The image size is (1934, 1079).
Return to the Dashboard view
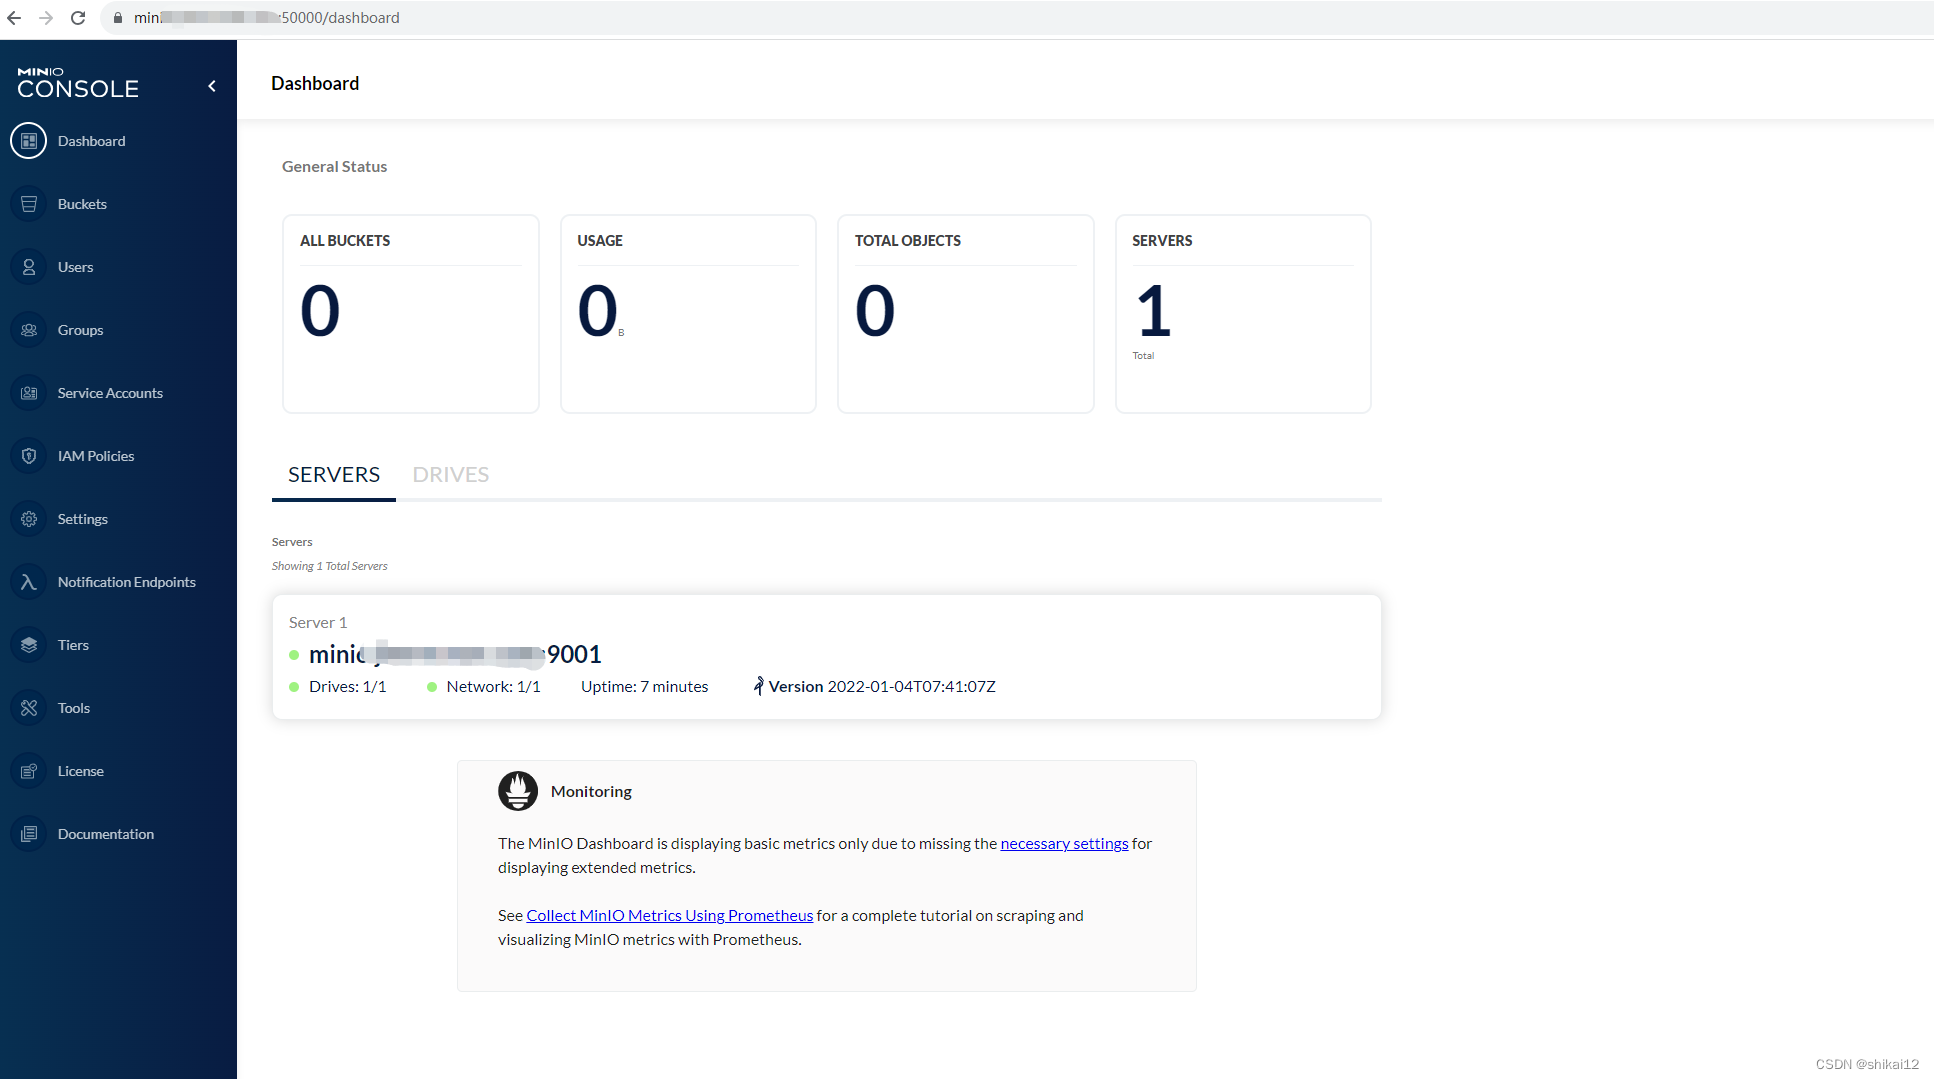pyautogui.click(x=92, y=140)
